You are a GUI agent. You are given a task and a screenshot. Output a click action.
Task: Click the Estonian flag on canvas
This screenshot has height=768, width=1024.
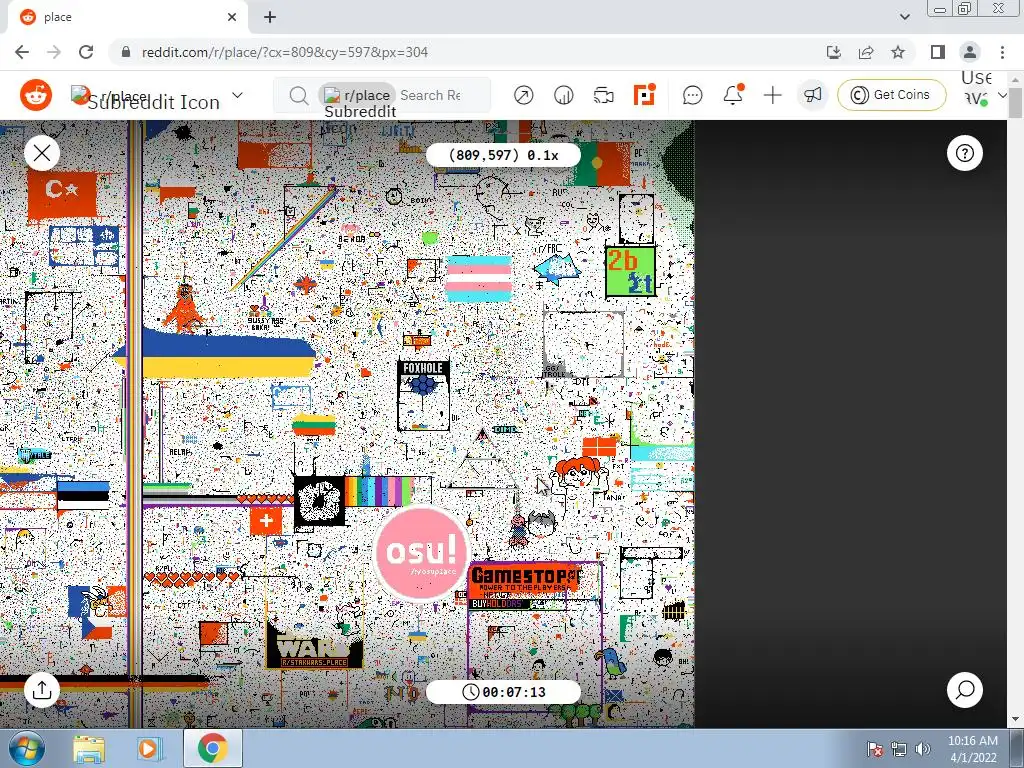pos(83,496)
